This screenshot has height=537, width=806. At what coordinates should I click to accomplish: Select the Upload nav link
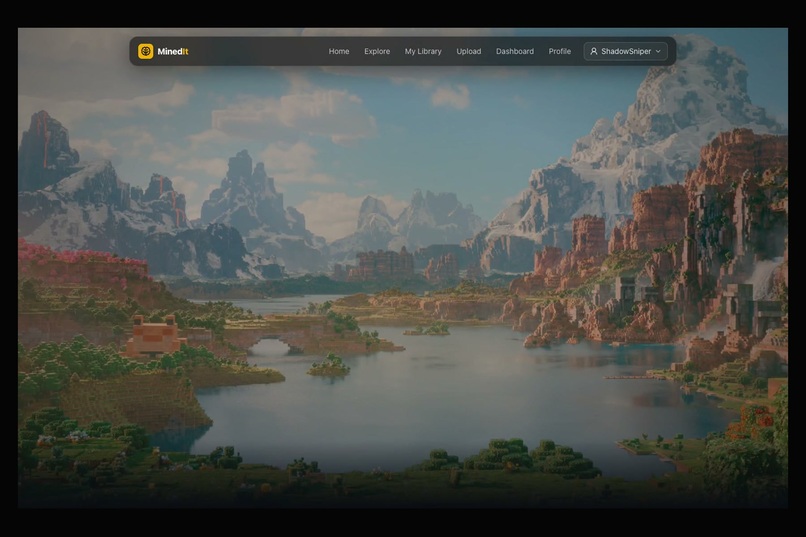pyautogui.click(x=469, y=51)
